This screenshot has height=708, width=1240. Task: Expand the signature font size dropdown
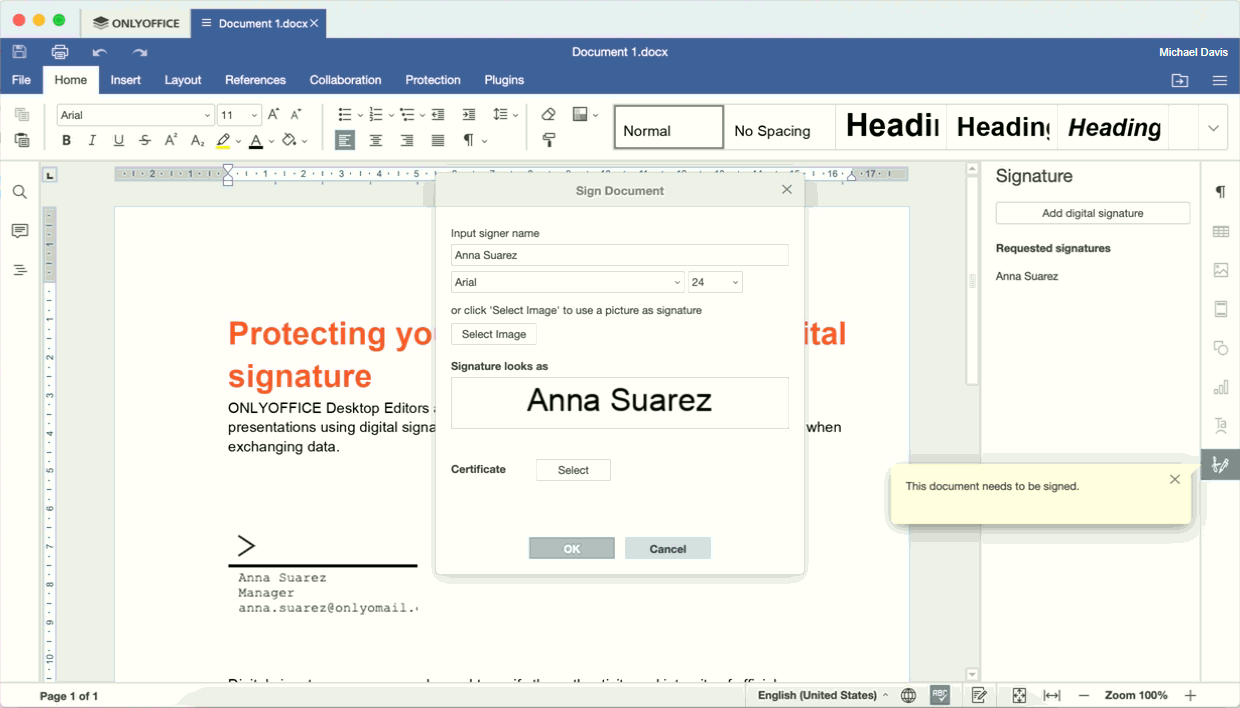point(715,283)
